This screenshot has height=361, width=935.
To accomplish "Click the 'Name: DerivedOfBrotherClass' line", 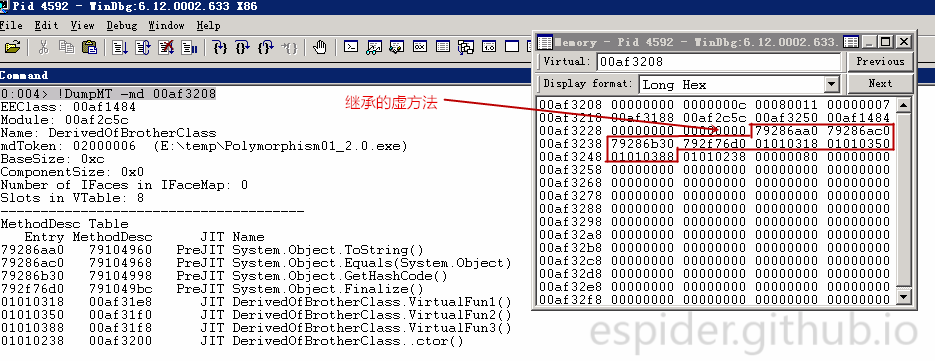I will tap(108, 134).
